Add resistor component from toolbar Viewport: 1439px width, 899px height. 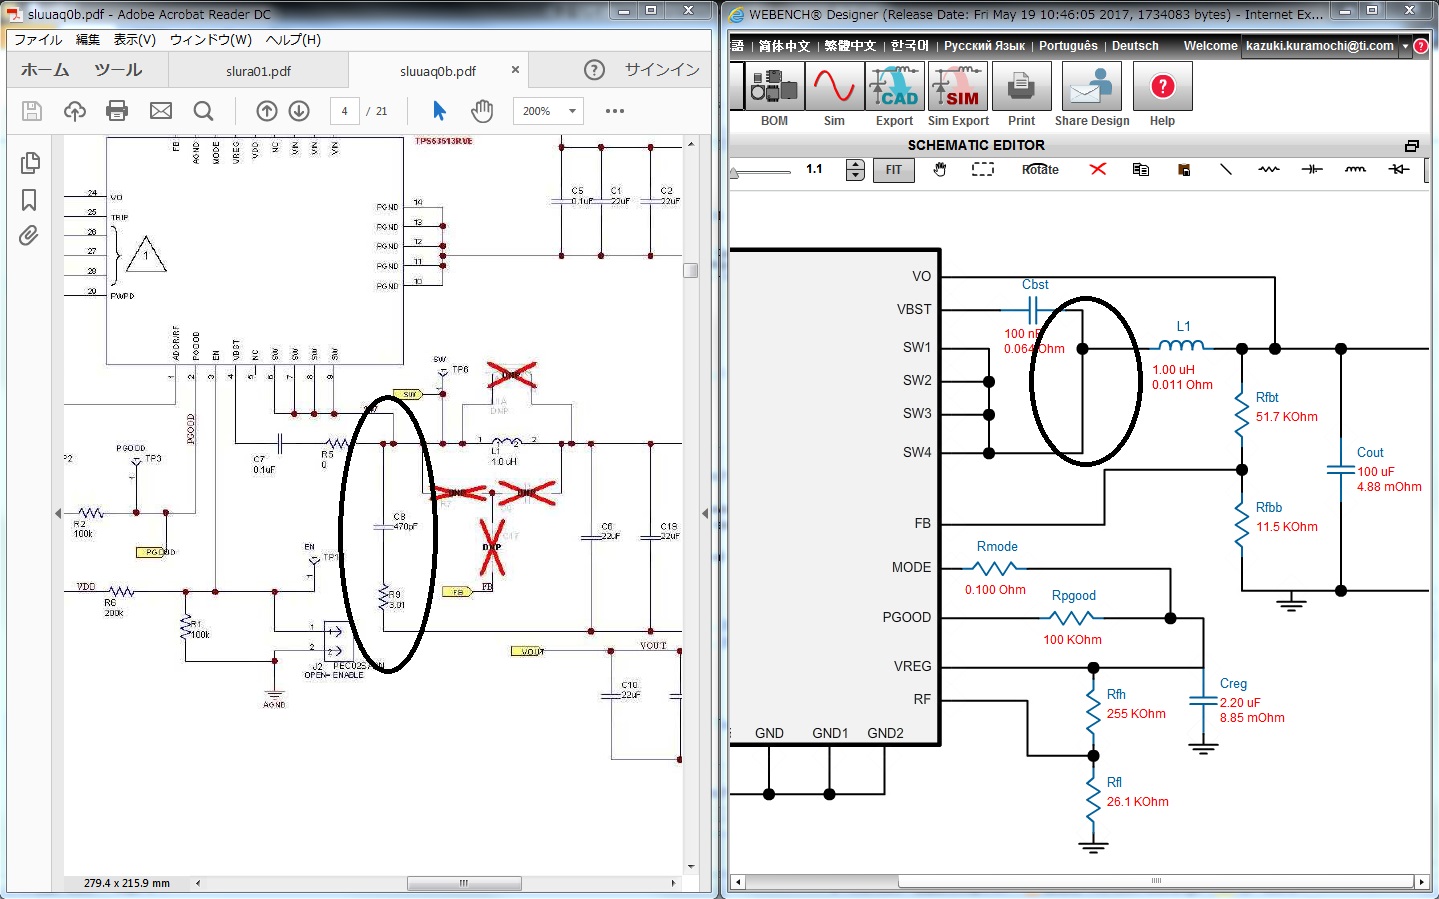(1269, 169)
